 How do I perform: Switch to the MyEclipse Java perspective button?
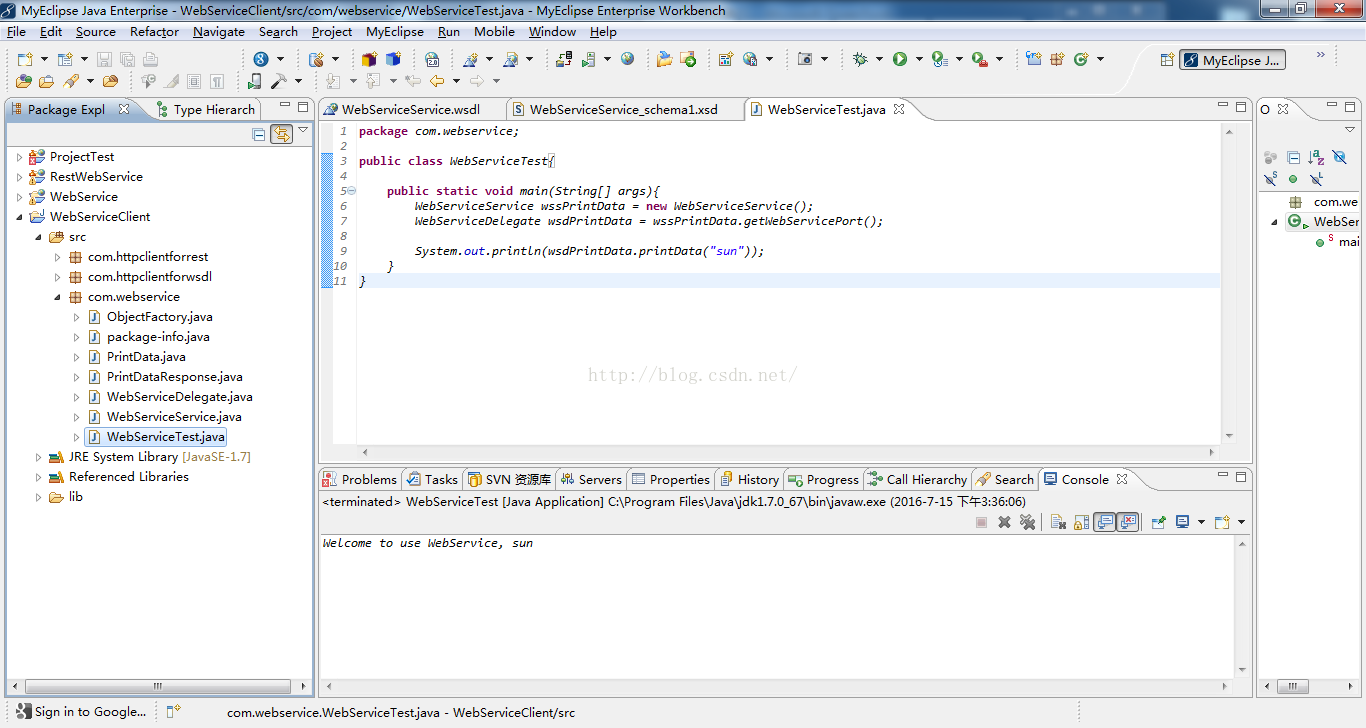(1232, 60)
